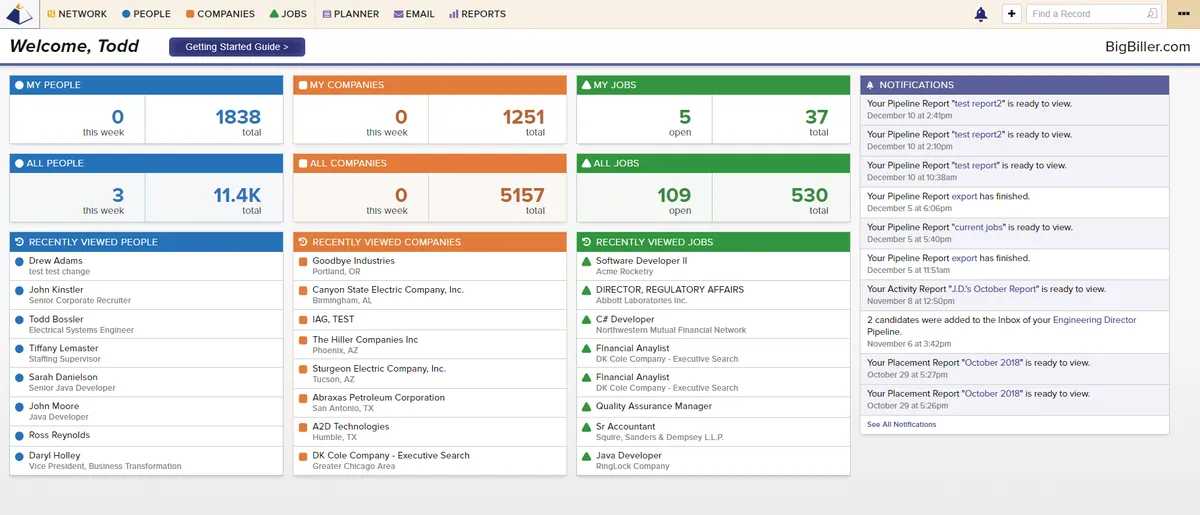This screenshot has width=1200, height=515.
Task: Click the BigBiller logo icon
Action: pos(19,14)
